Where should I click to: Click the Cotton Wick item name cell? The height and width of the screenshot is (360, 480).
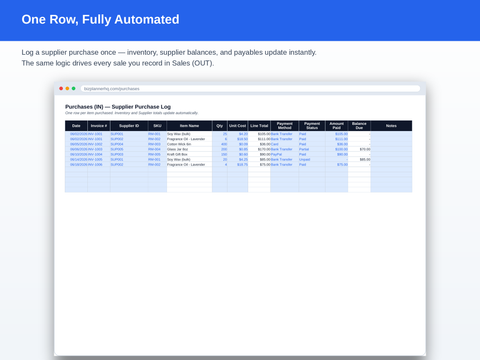[x=189, y=144]
